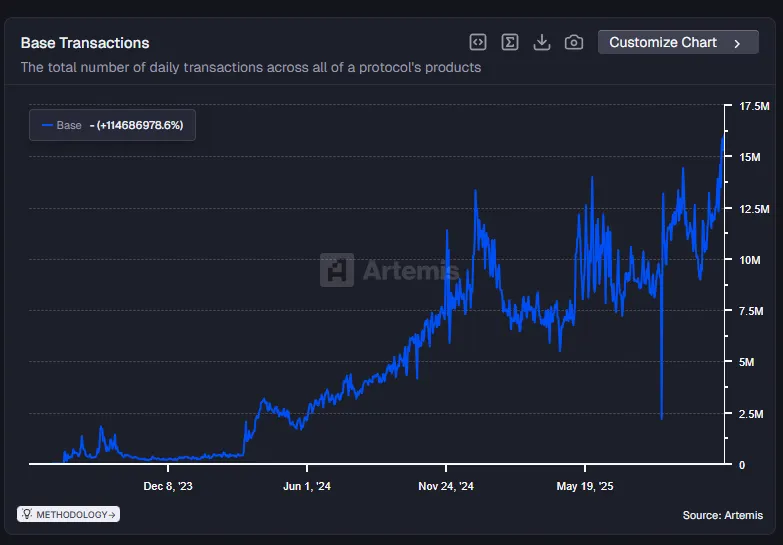Click the 10M y-axis label
Screen dimensions: 783x545
[749, 260]
